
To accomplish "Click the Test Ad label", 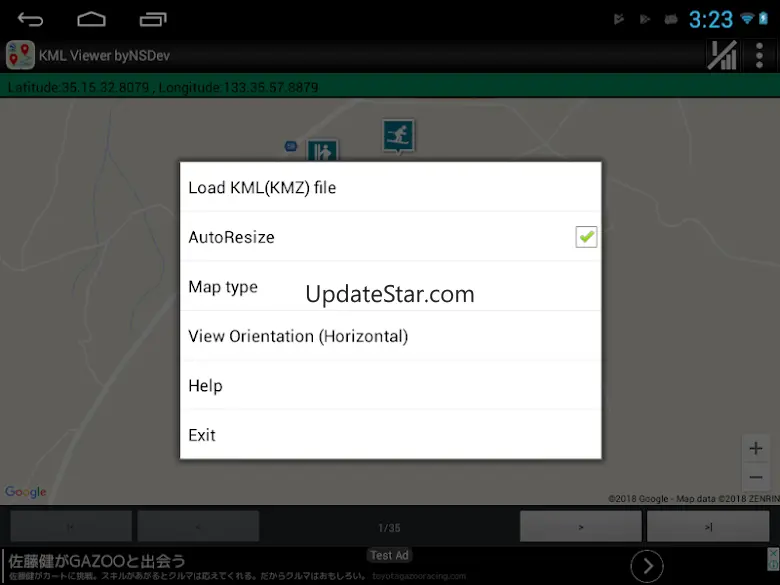I will pos(390,555).
